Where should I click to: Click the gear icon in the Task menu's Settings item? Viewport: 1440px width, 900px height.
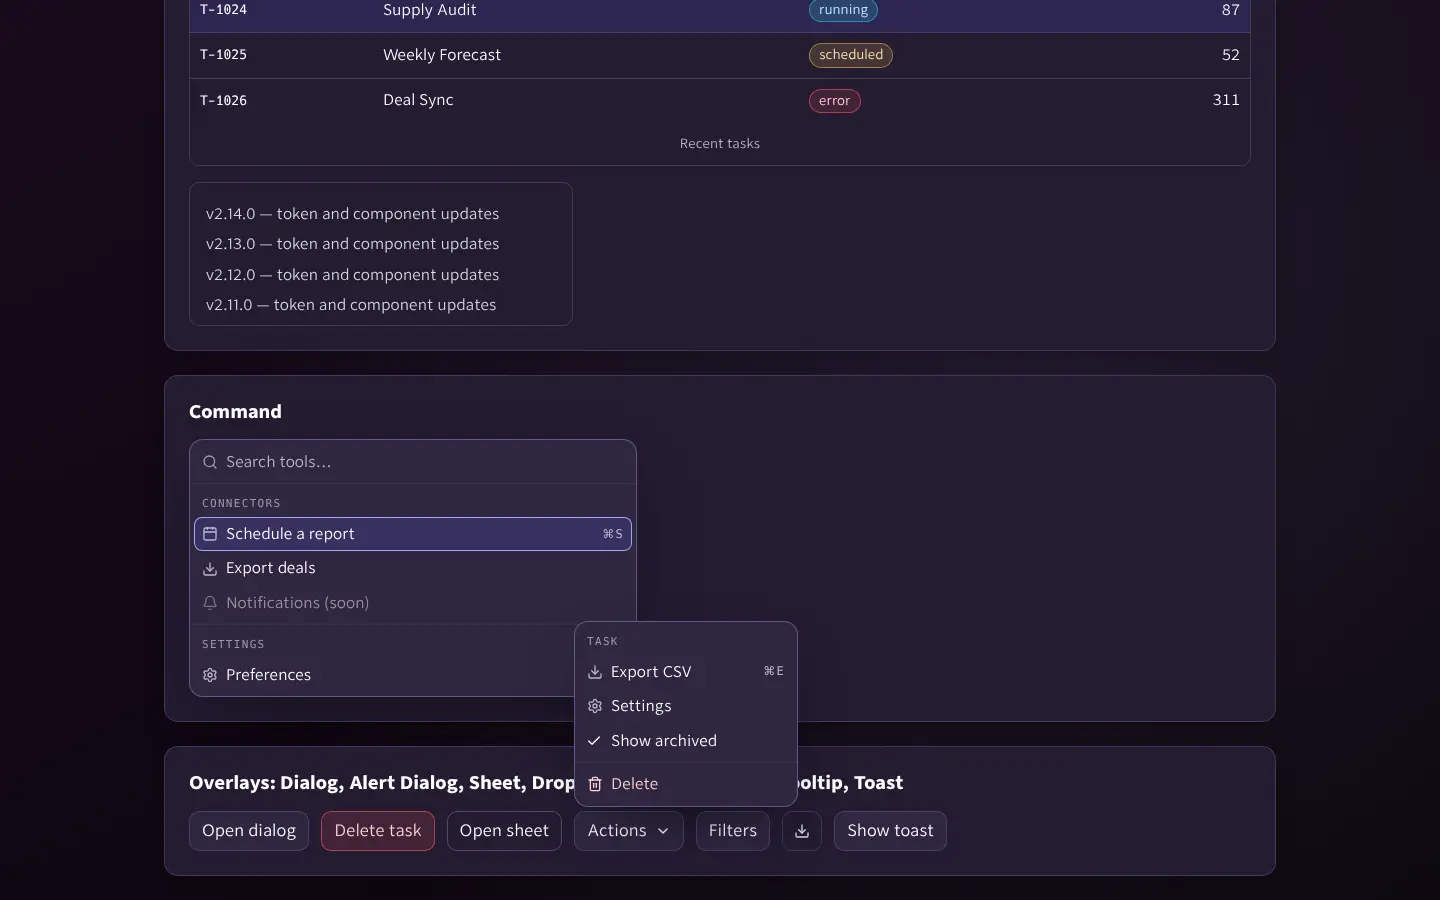(595, 706)
